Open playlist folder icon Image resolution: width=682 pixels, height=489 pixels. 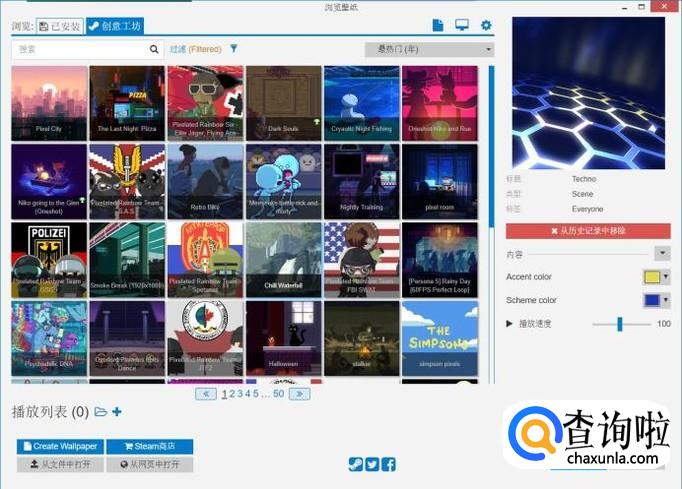(100, 412)
